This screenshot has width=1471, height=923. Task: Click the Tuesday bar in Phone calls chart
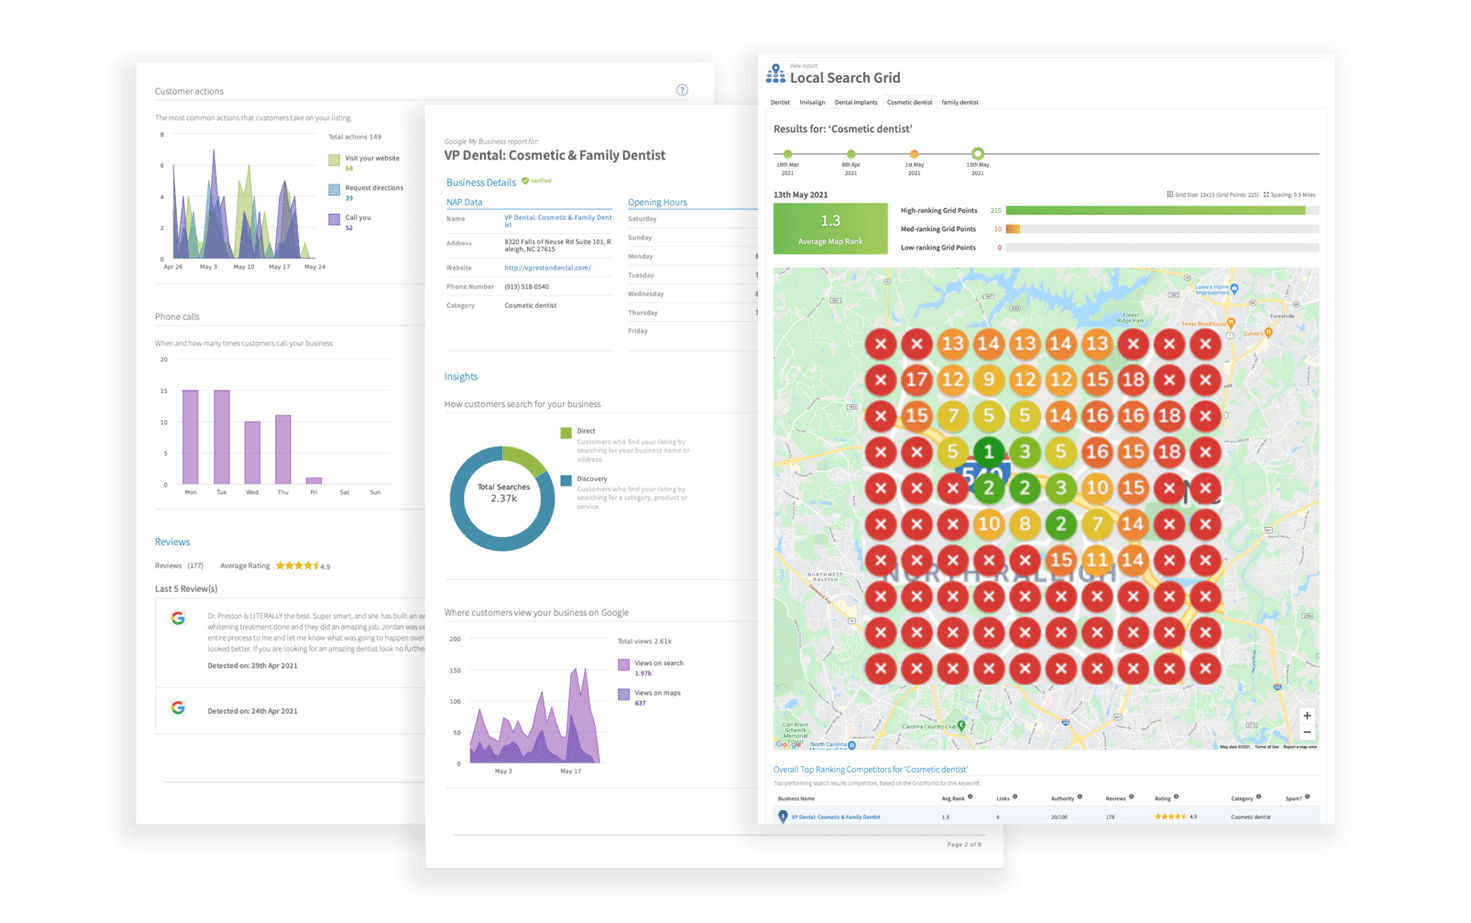[222, 437]
